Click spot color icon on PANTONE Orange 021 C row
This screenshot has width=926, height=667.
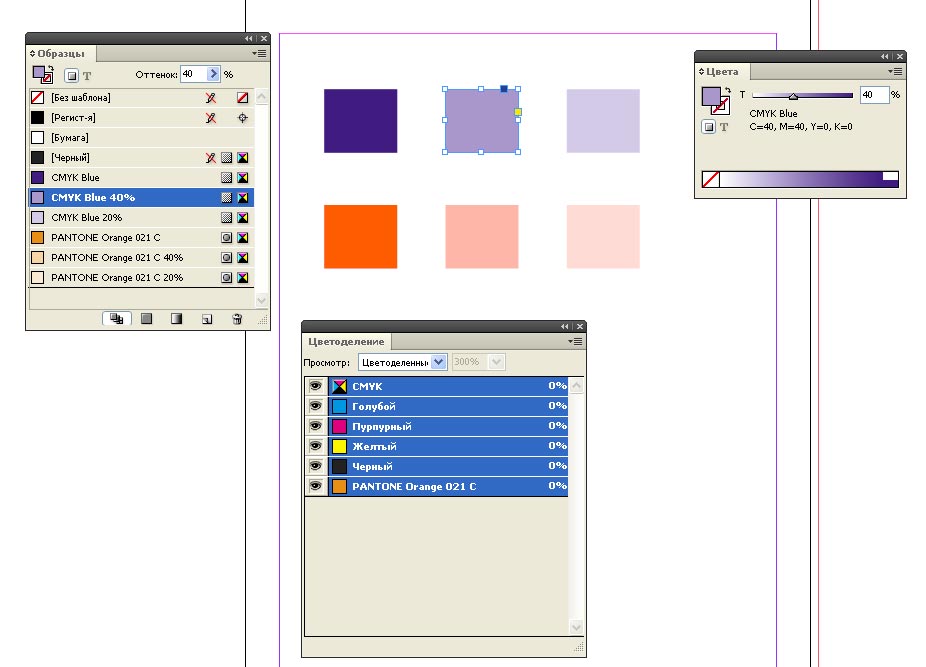pyautogui.click(x=226, y=237)
